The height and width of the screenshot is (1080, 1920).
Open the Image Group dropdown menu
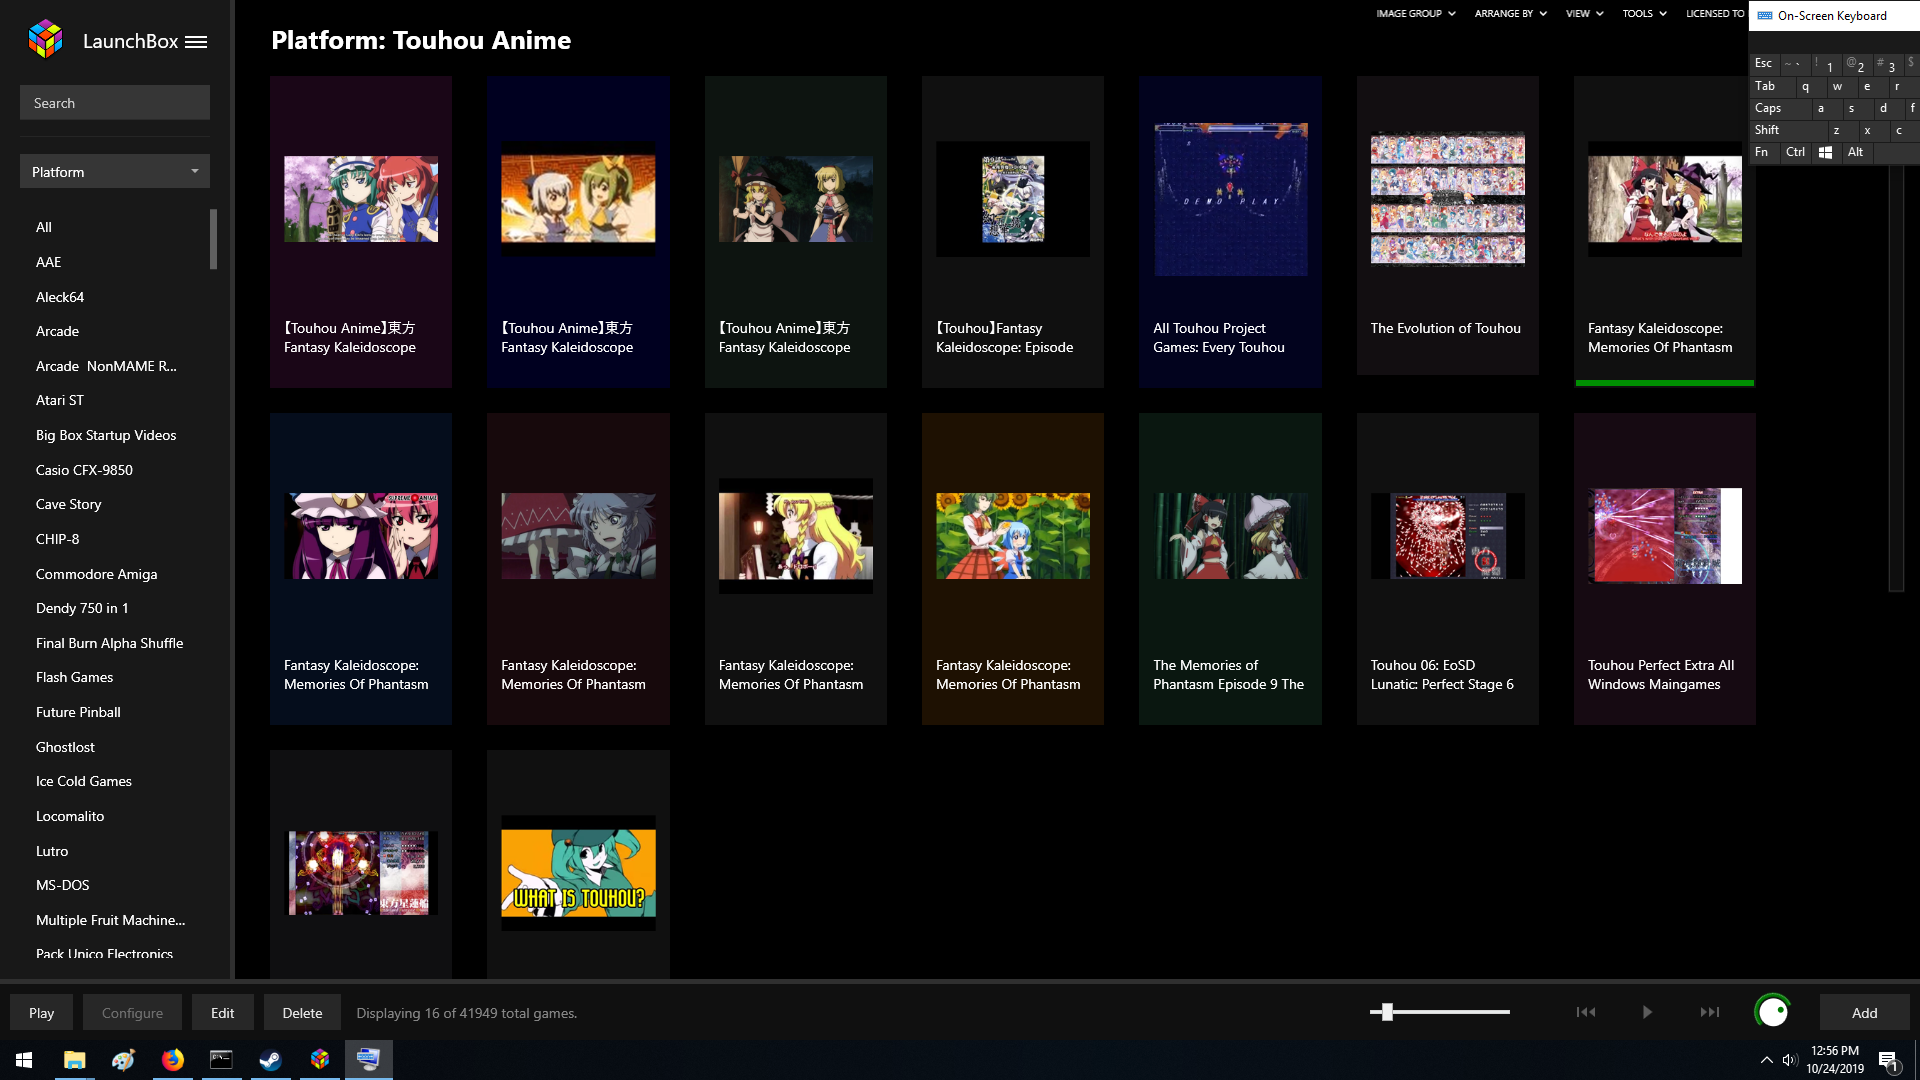point(1415,14)
